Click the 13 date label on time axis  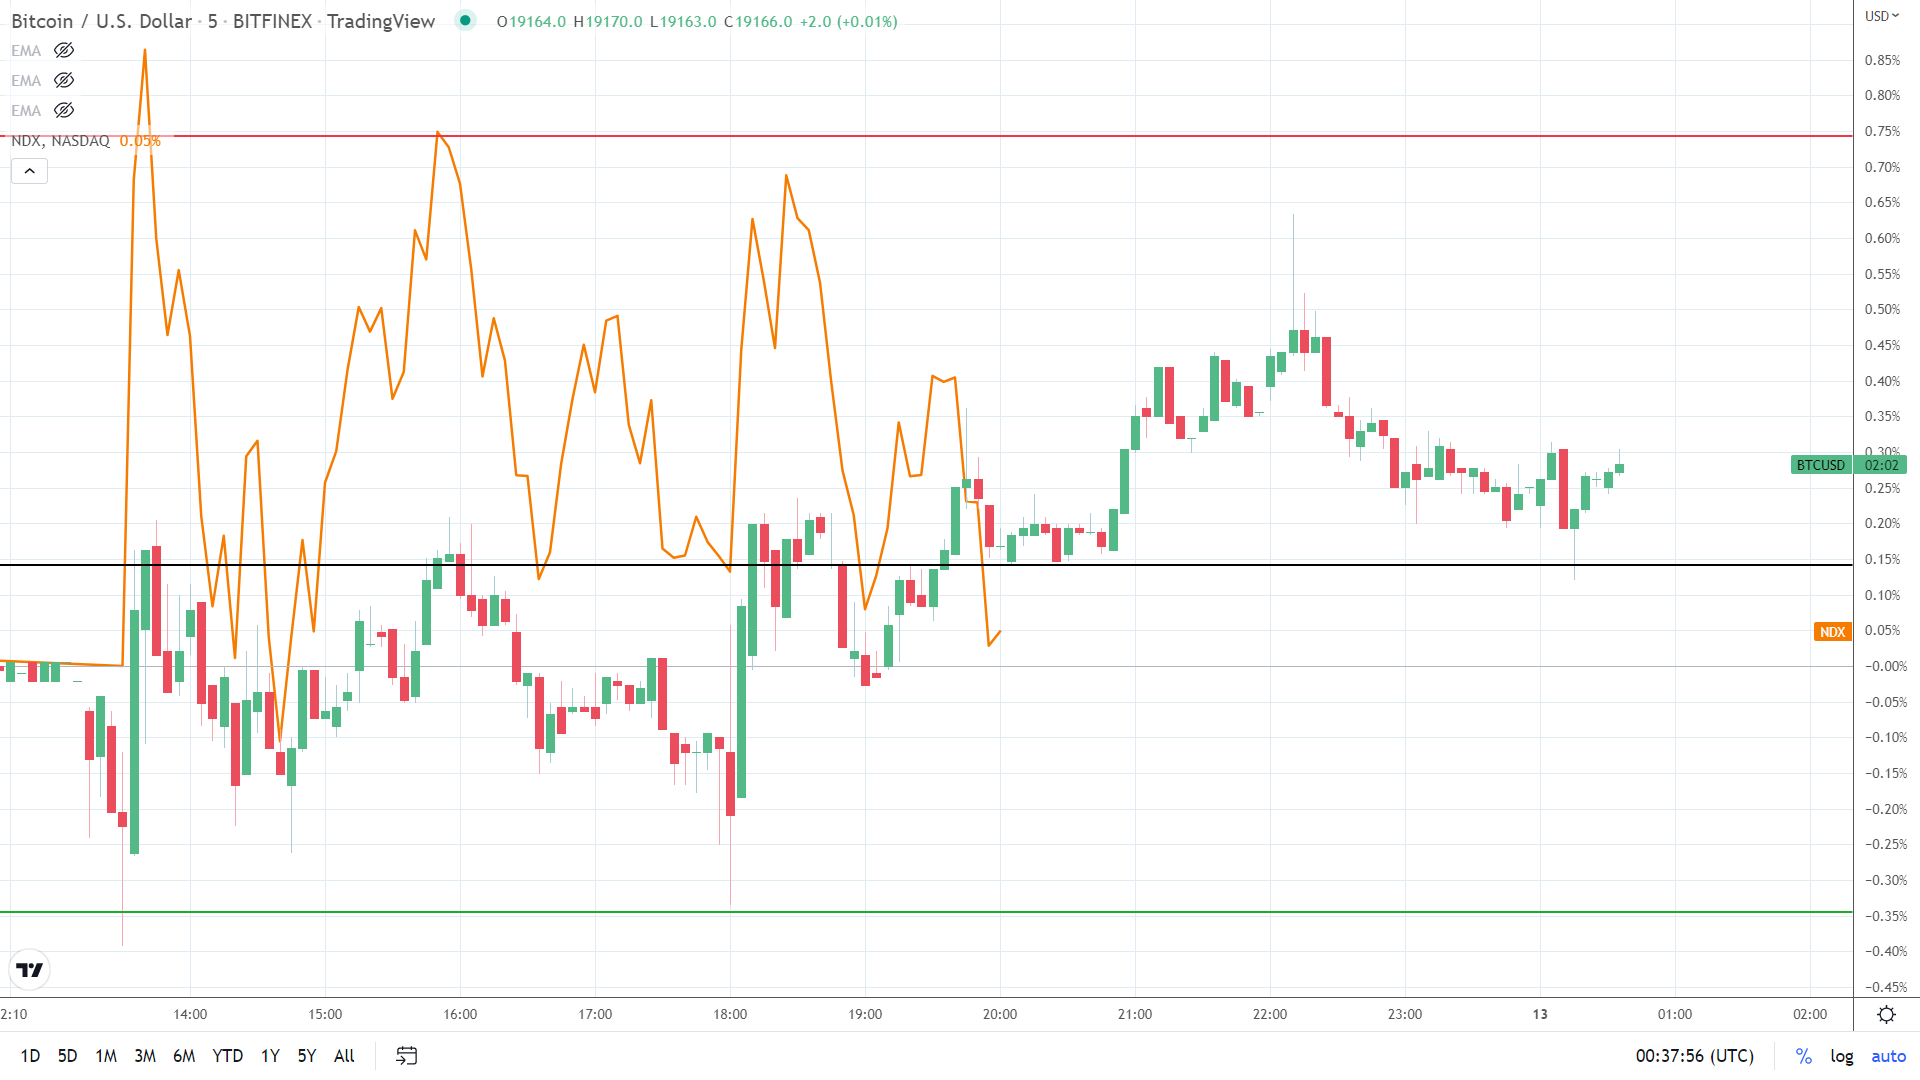(1540, 1014)
